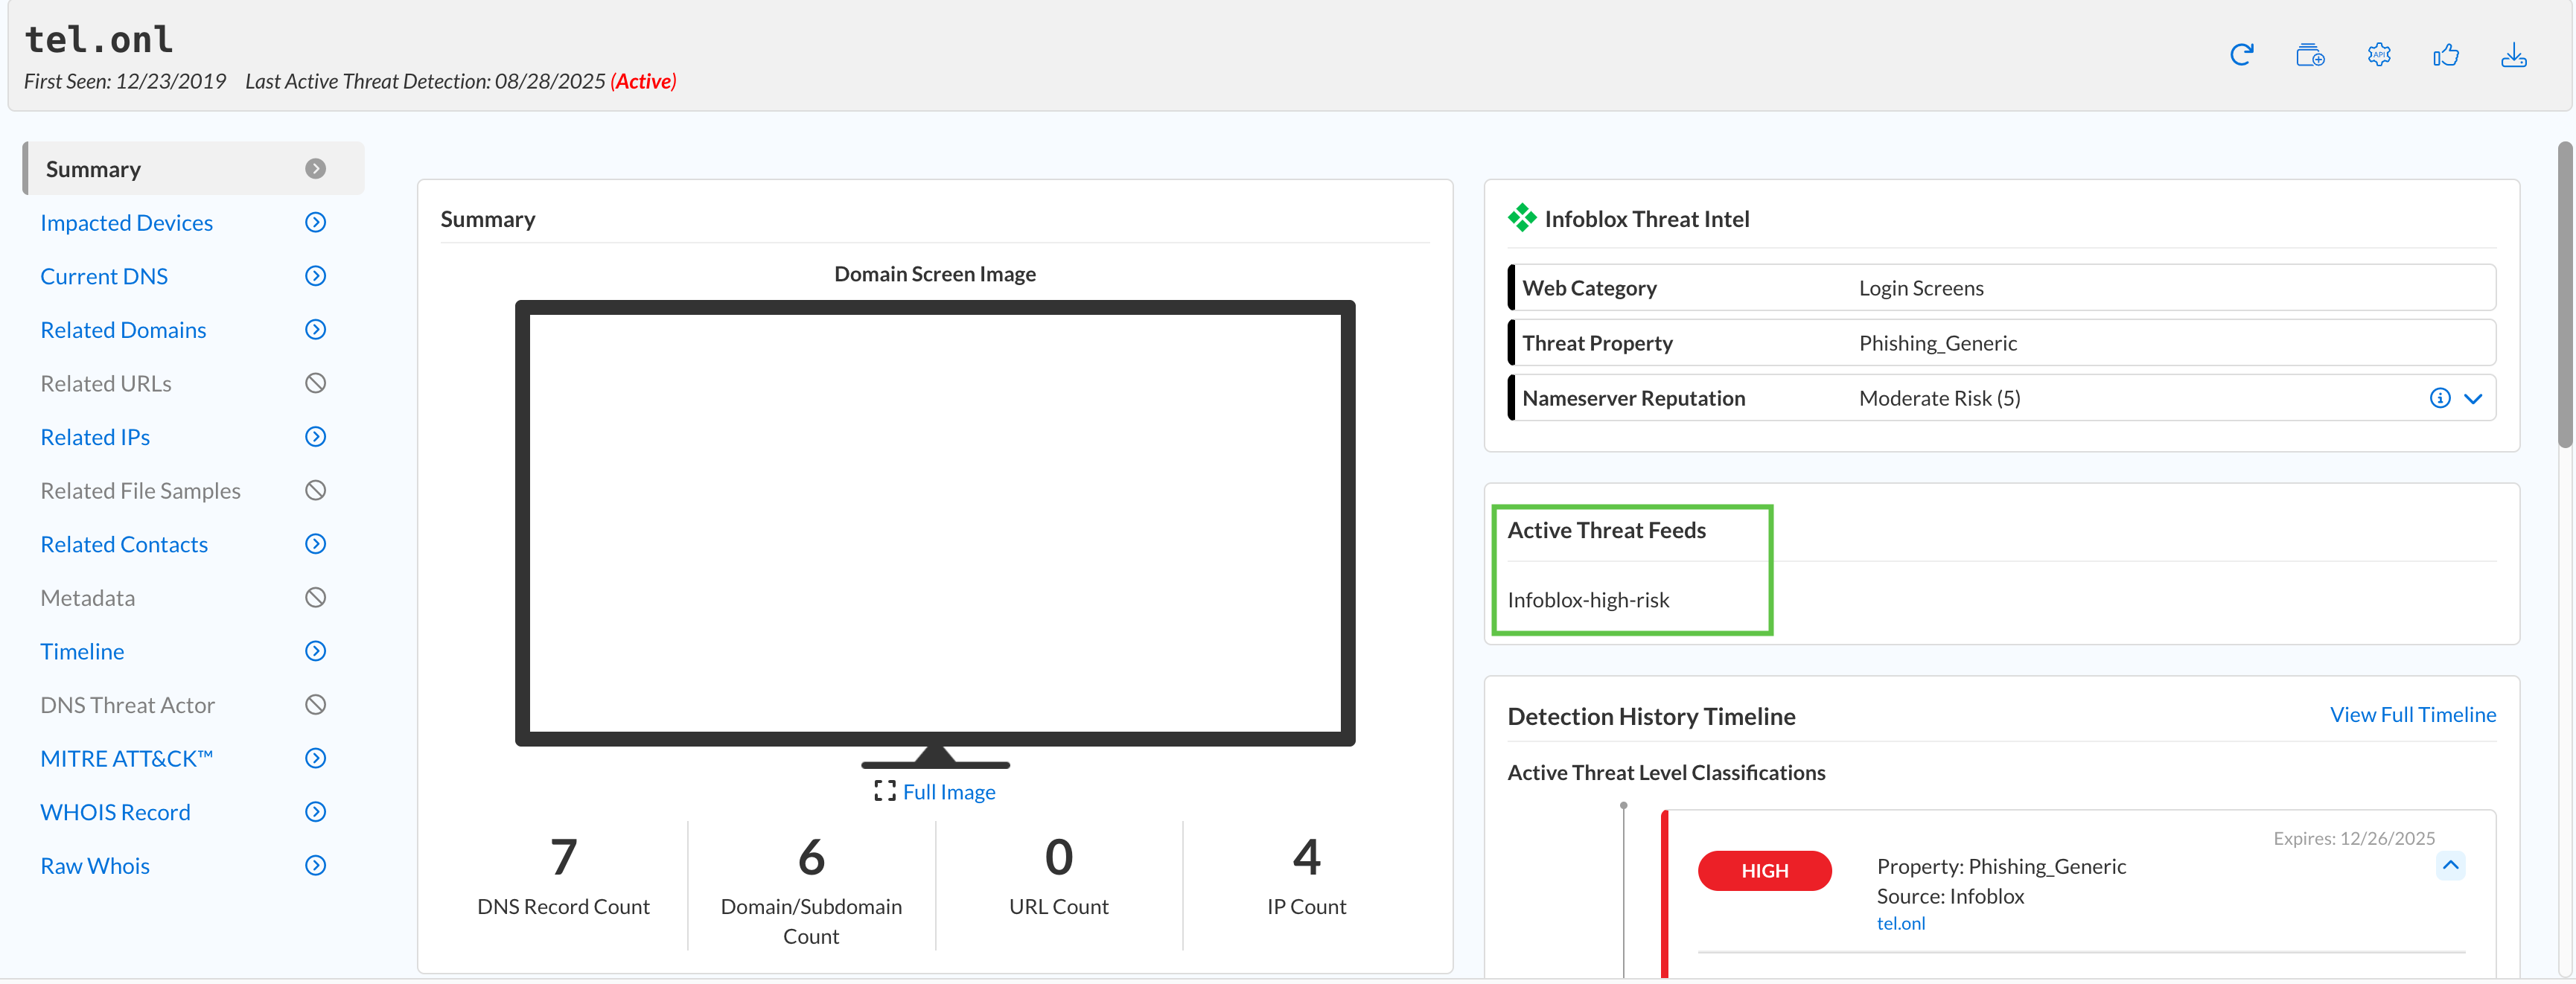This screenshot has height=984, width=2576.
Task: Expand the Nameserver Reputation chevron
Action: point(2473,398)
